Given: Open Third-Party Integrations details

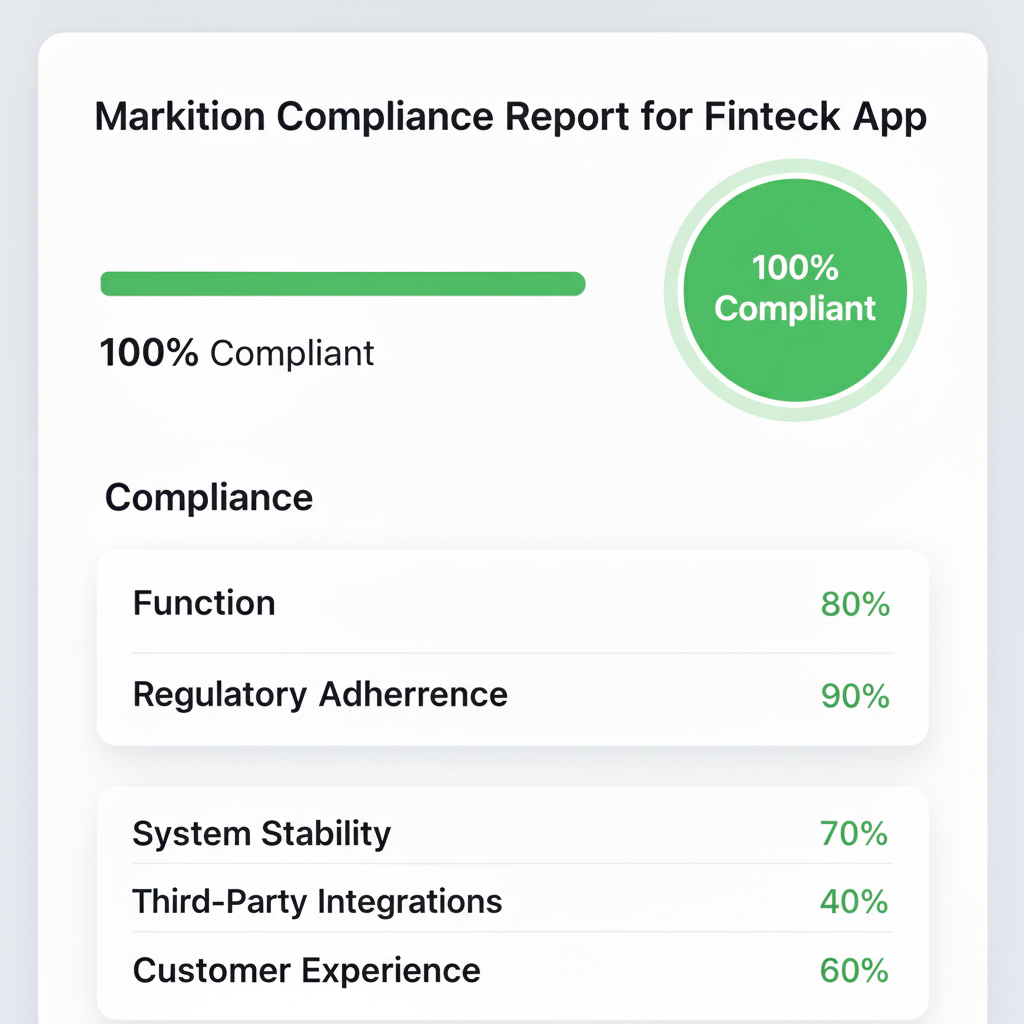Looking at the screenshot, I should [317, 901].
